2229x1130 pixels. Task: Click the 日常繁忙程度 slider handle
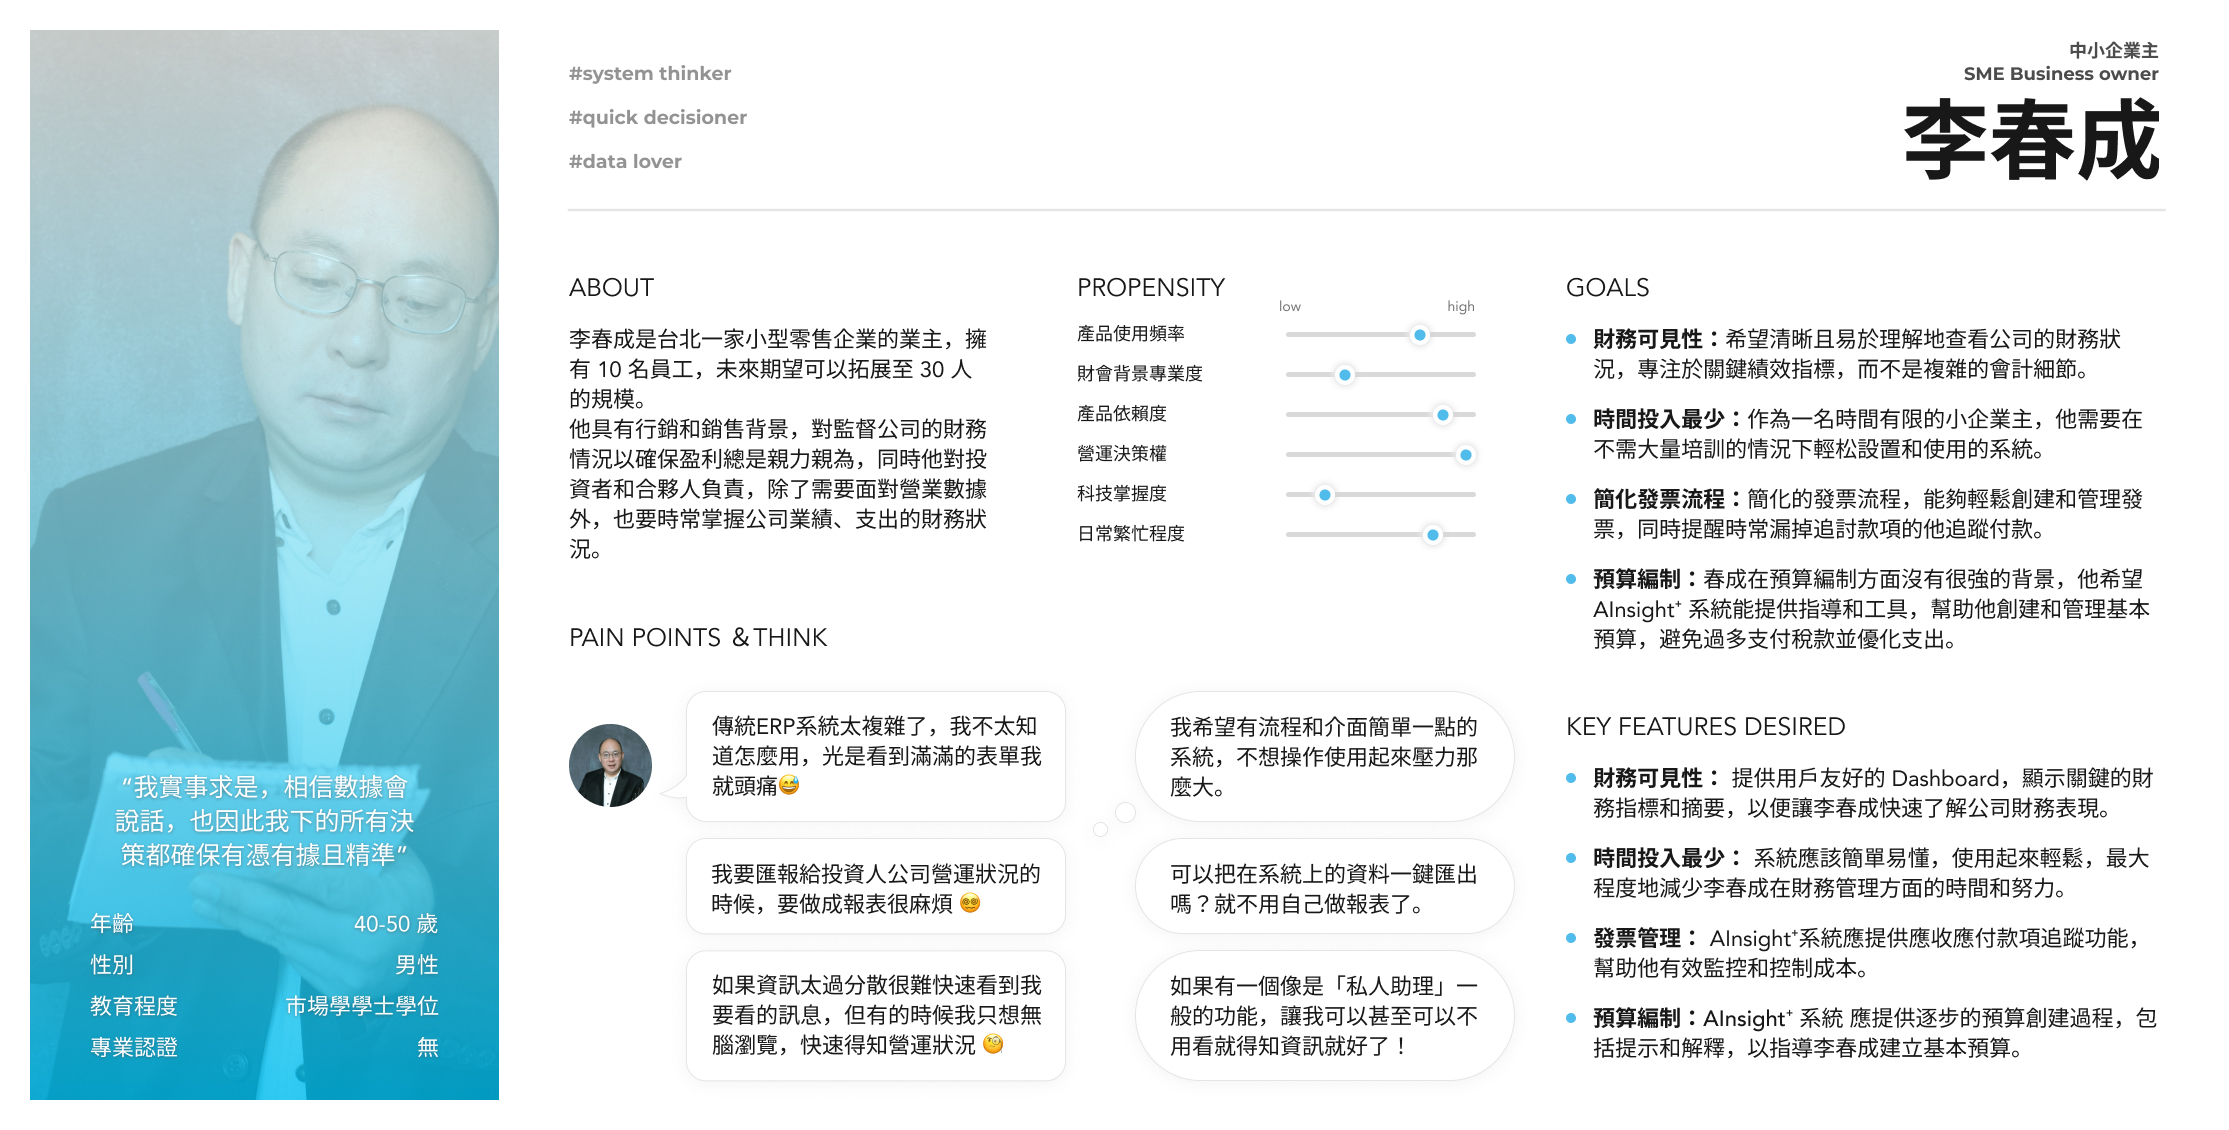point(1433,535)
